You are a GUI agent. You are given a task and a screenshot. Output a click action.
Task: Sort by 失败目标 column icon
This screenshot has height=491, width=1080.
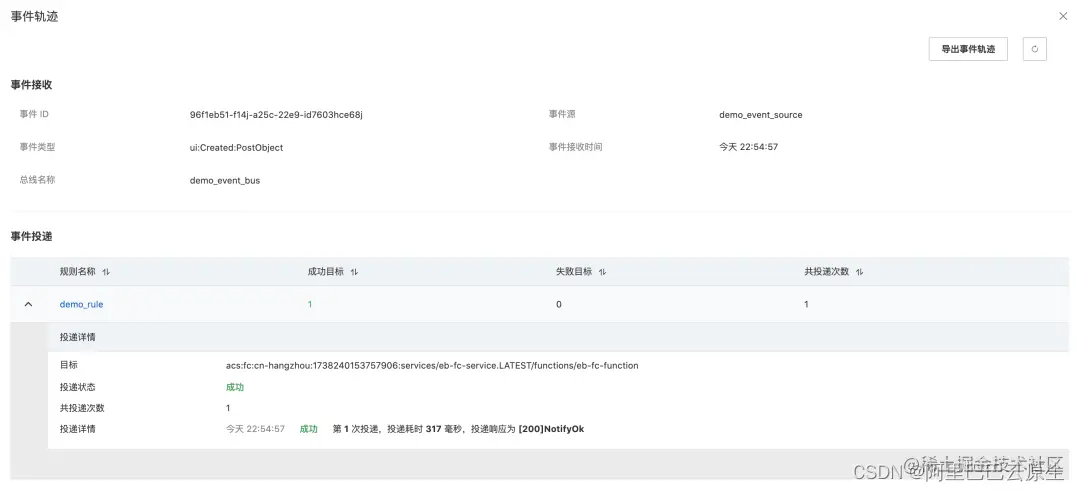tap(602, 272)
